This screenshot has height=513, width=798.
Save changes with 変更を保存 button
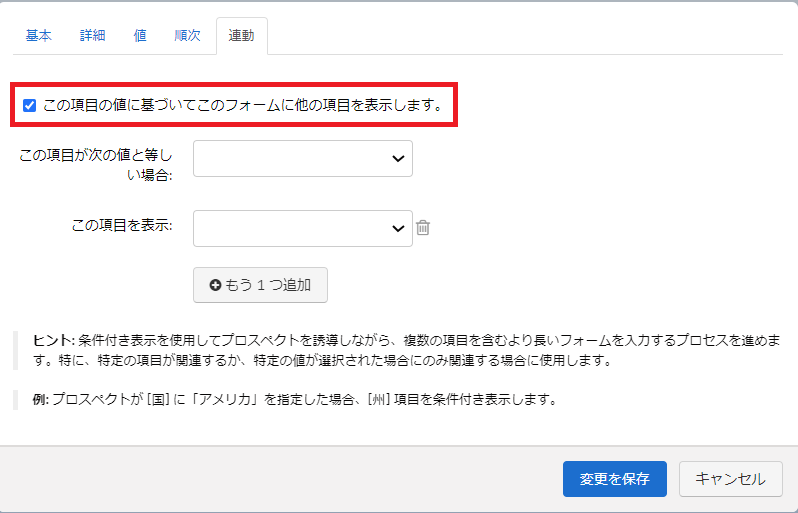tap(615, 479)
